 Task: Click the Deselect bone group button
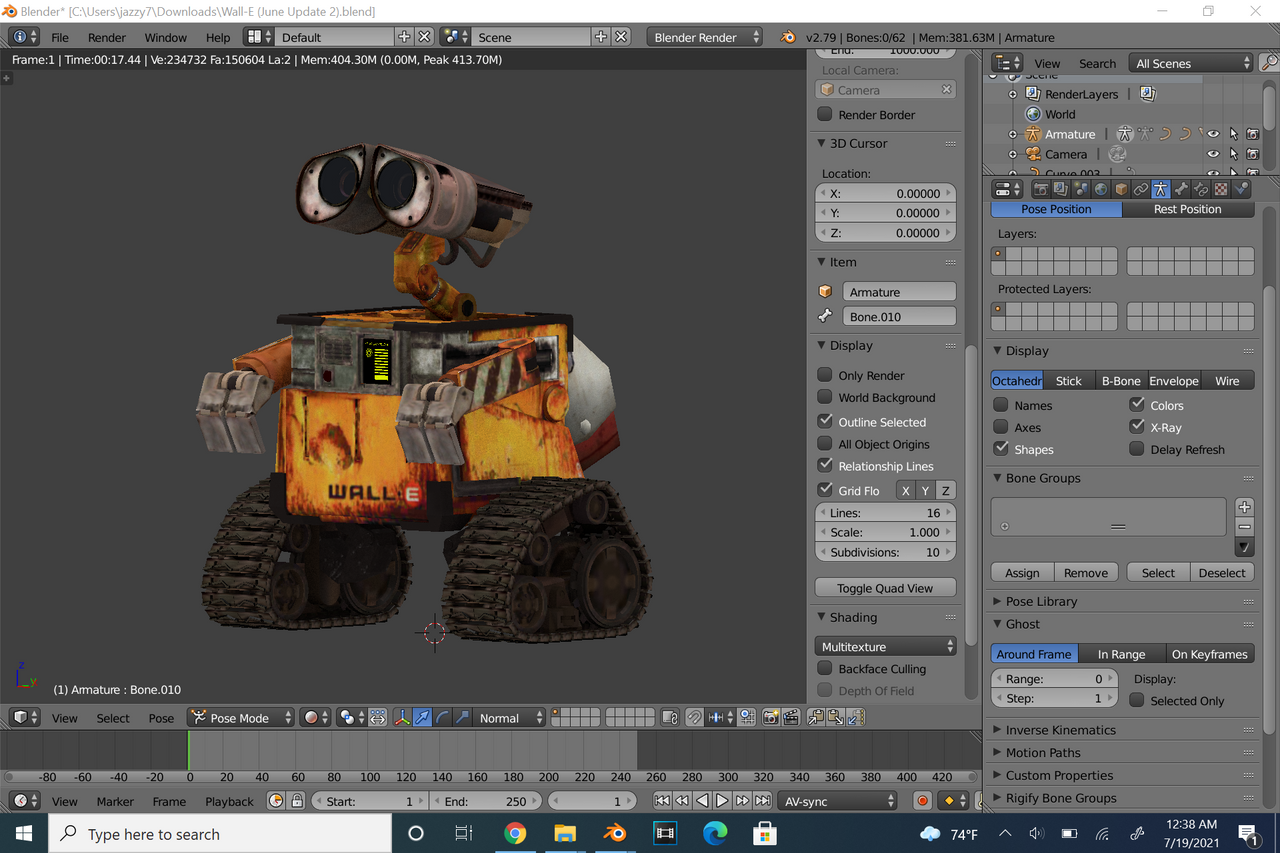click(1222, 572)
